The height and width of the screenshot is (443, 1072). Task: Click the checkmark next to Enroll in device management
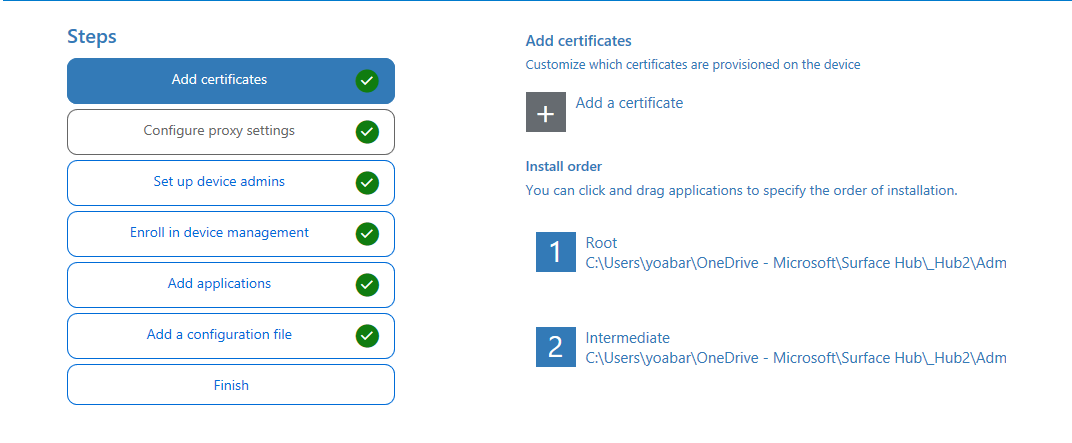(367, 233)
